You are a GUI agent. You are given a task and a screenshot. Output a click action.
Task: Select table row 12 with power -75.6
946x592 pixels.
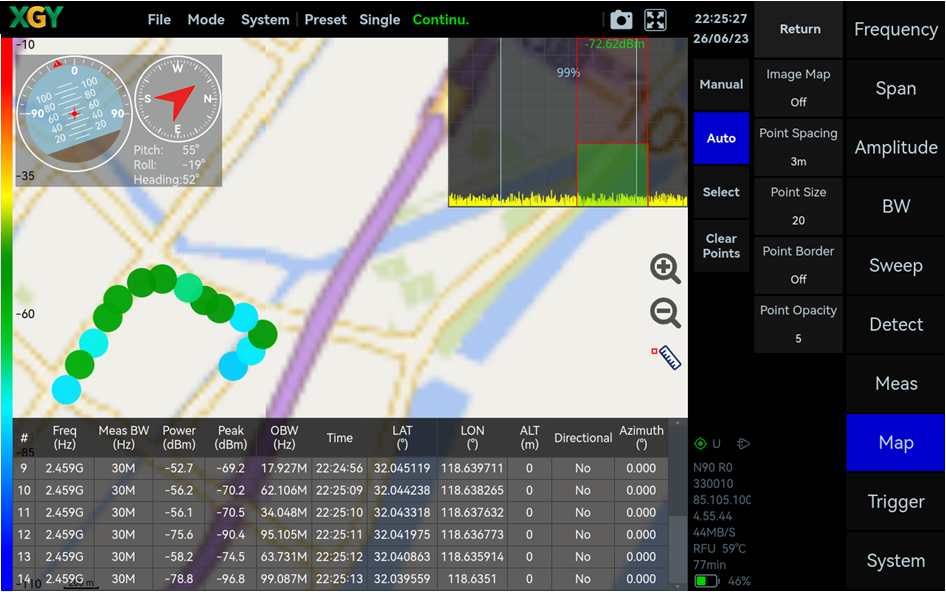coord(340,535)
